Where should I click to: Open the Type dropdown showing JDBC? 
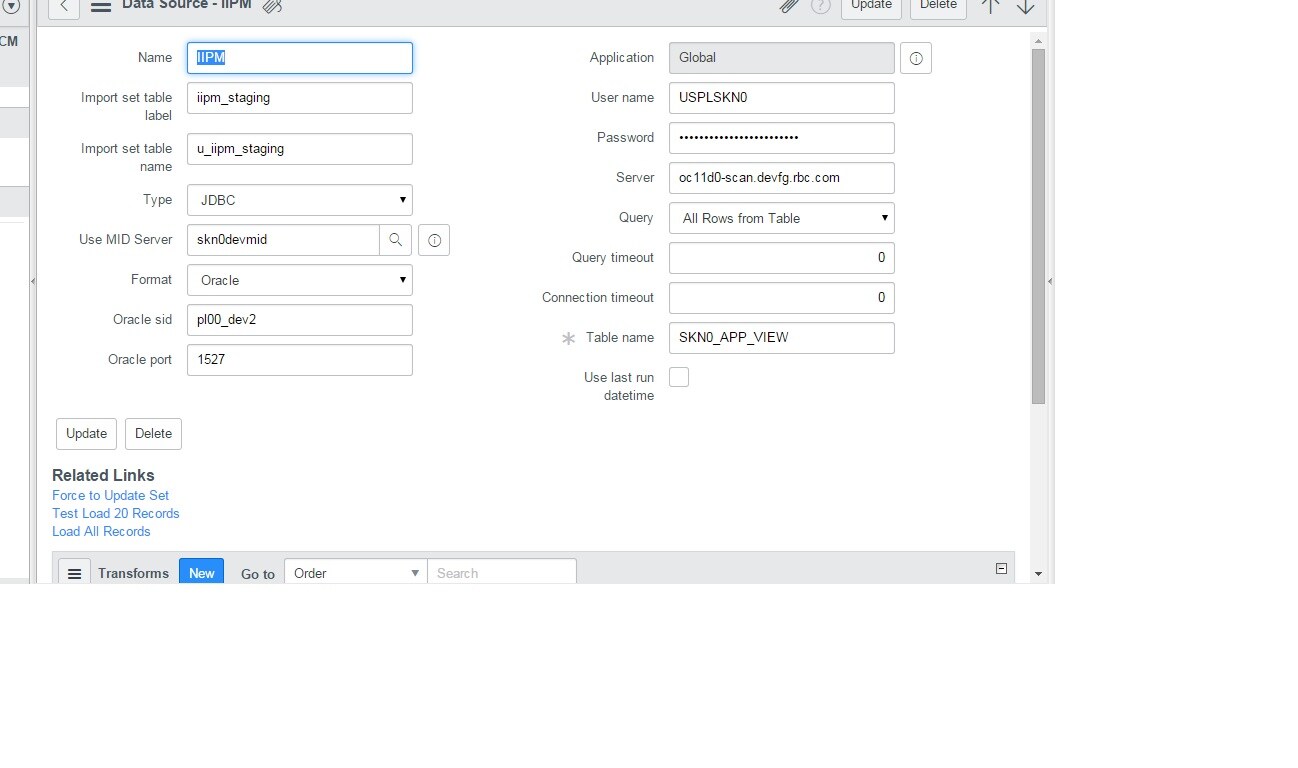300,200
